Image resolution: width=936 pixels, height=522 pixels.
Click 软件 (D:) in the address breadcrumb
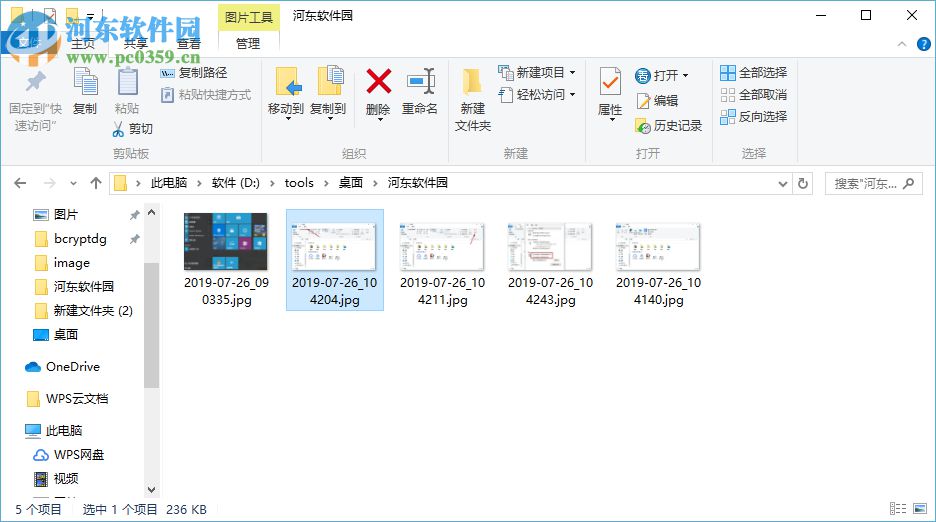pos(236,183)
